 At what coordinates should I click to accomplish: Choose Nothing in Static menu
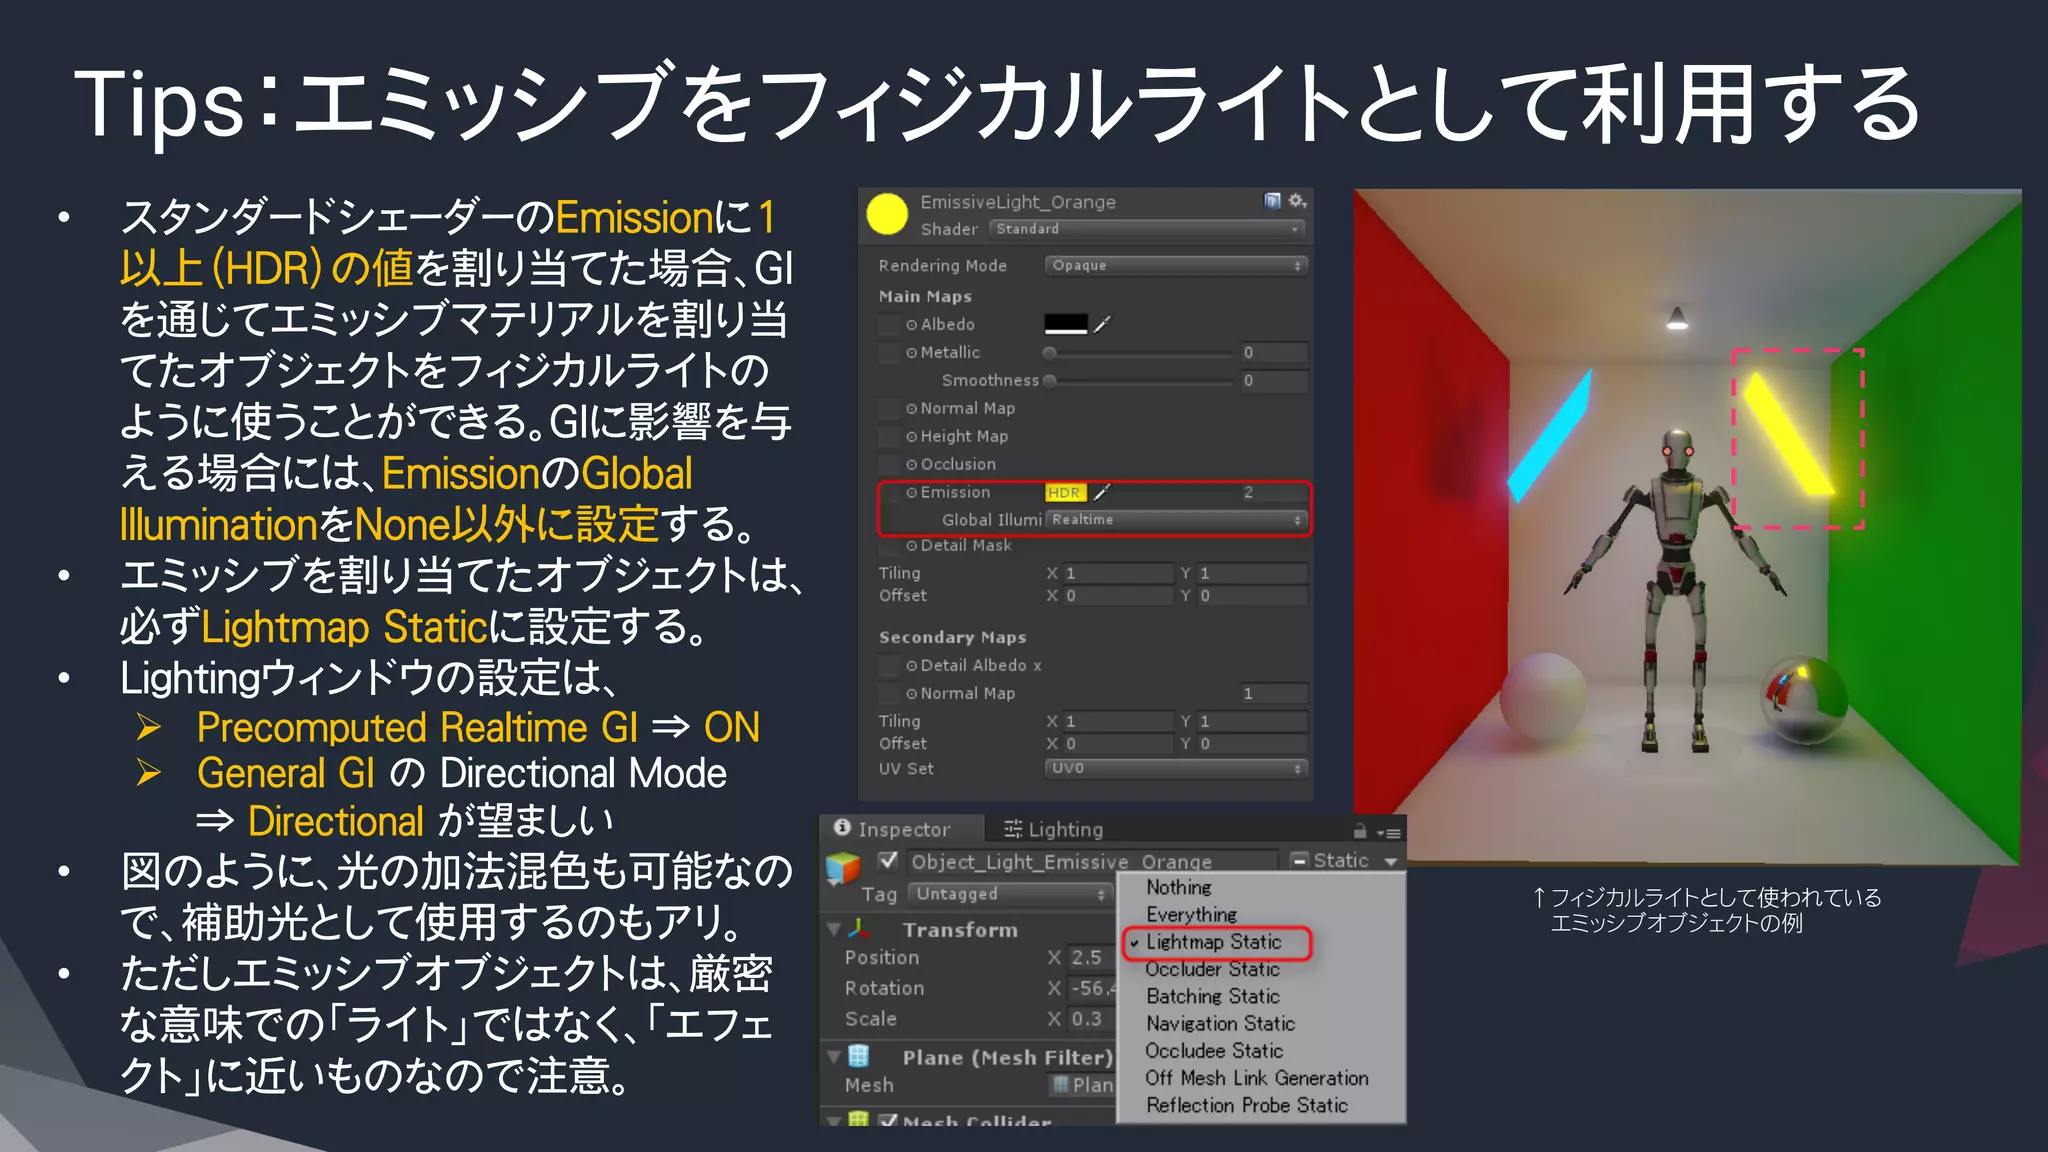pyautogui.click(x=1261, y=888)
